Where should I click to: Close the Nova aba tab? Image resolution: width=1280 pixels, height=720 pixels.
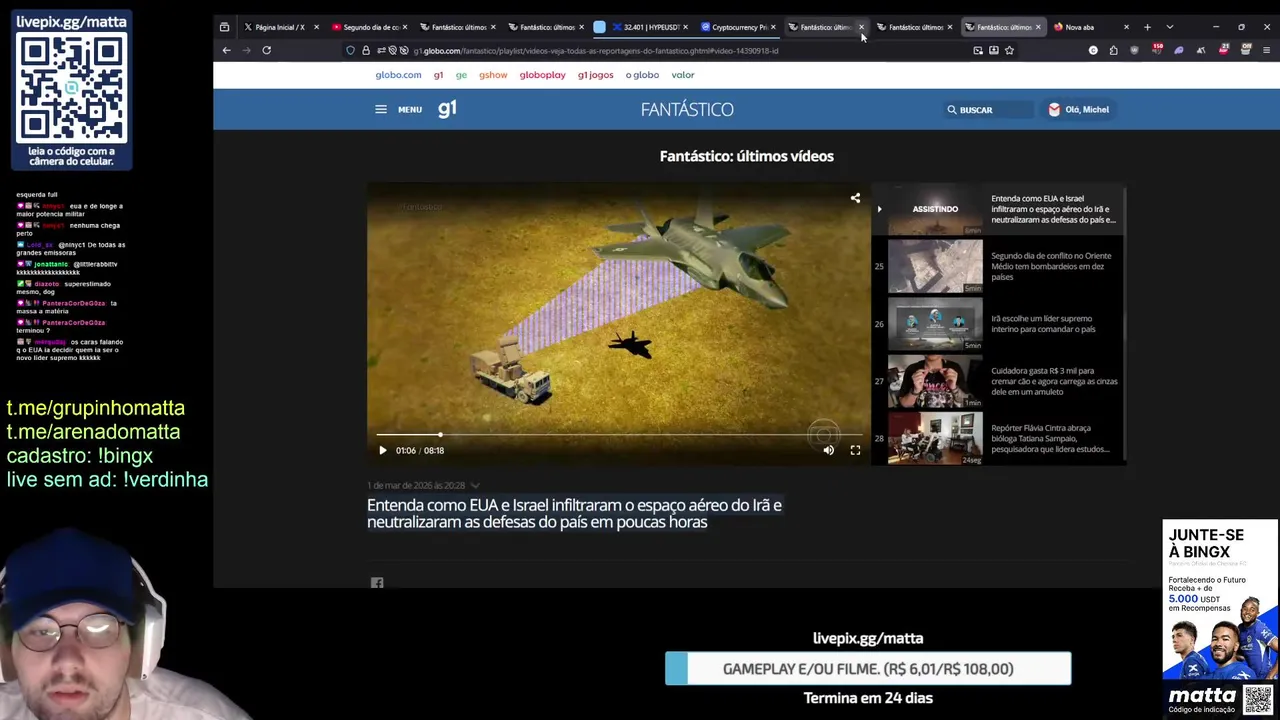(x=1126, y=27)
